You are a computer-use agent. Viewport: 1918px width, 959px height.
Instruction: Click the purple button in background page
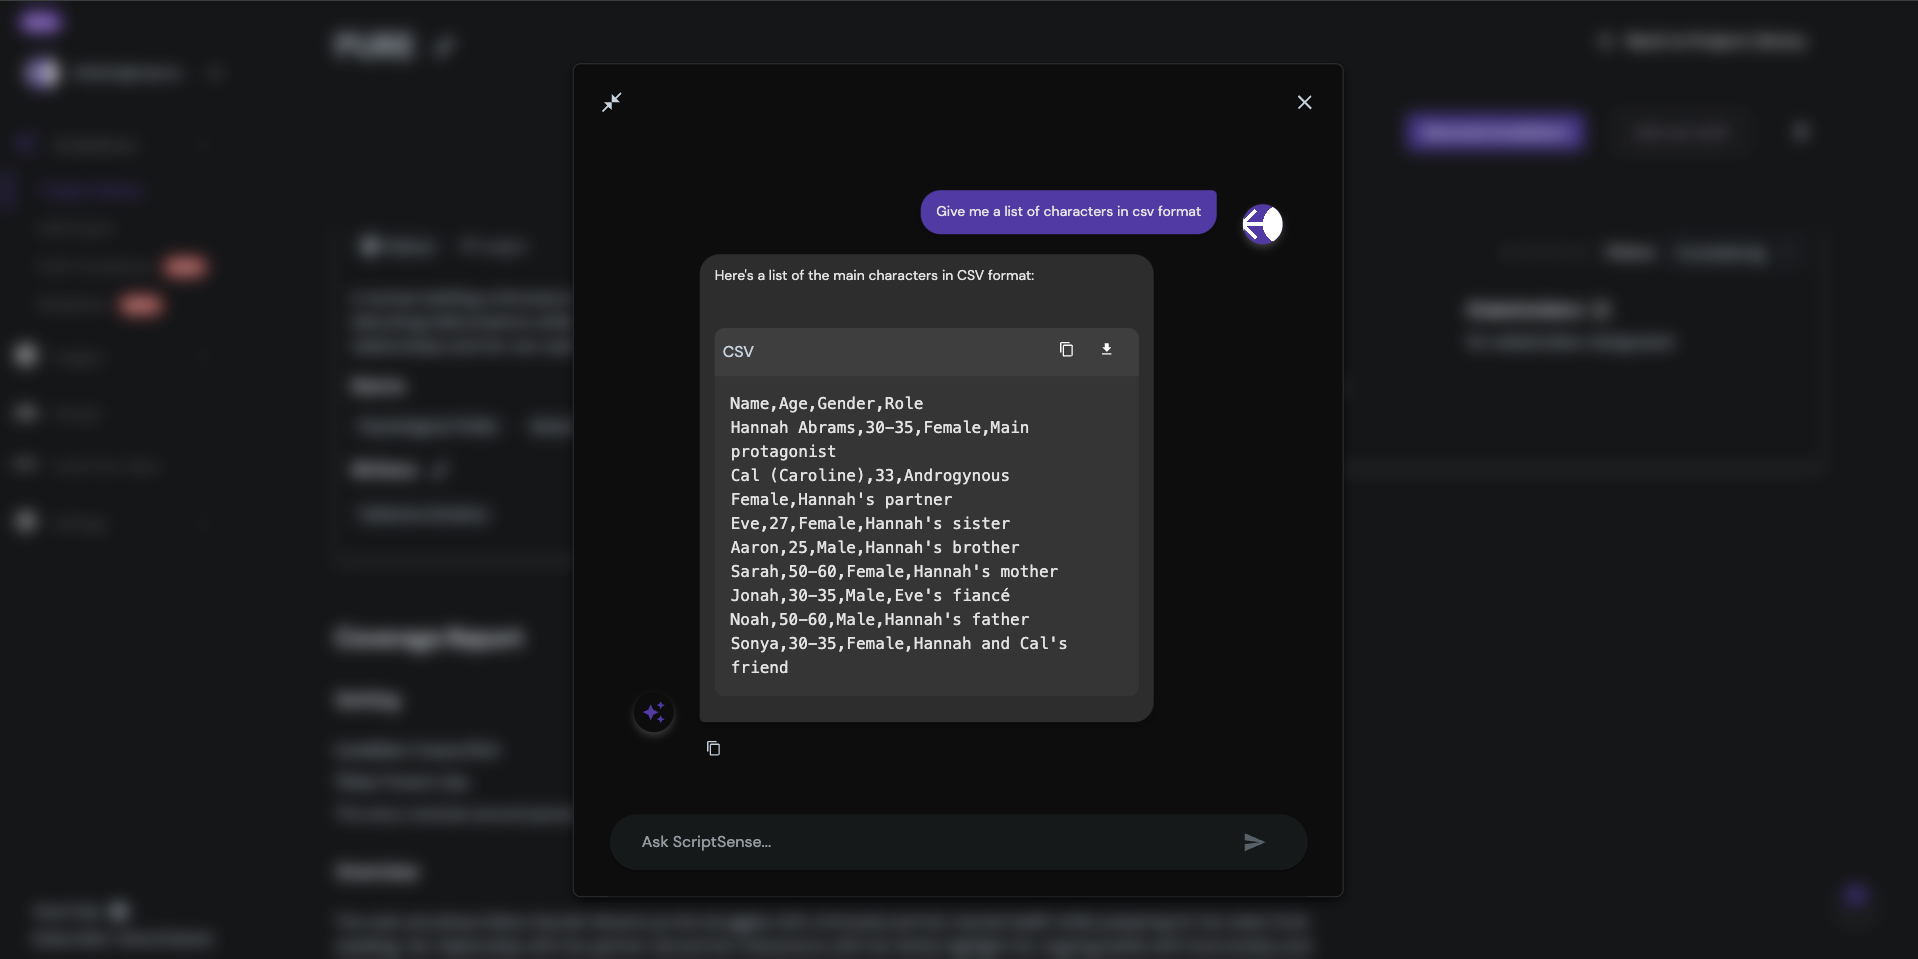point(1495,131)
